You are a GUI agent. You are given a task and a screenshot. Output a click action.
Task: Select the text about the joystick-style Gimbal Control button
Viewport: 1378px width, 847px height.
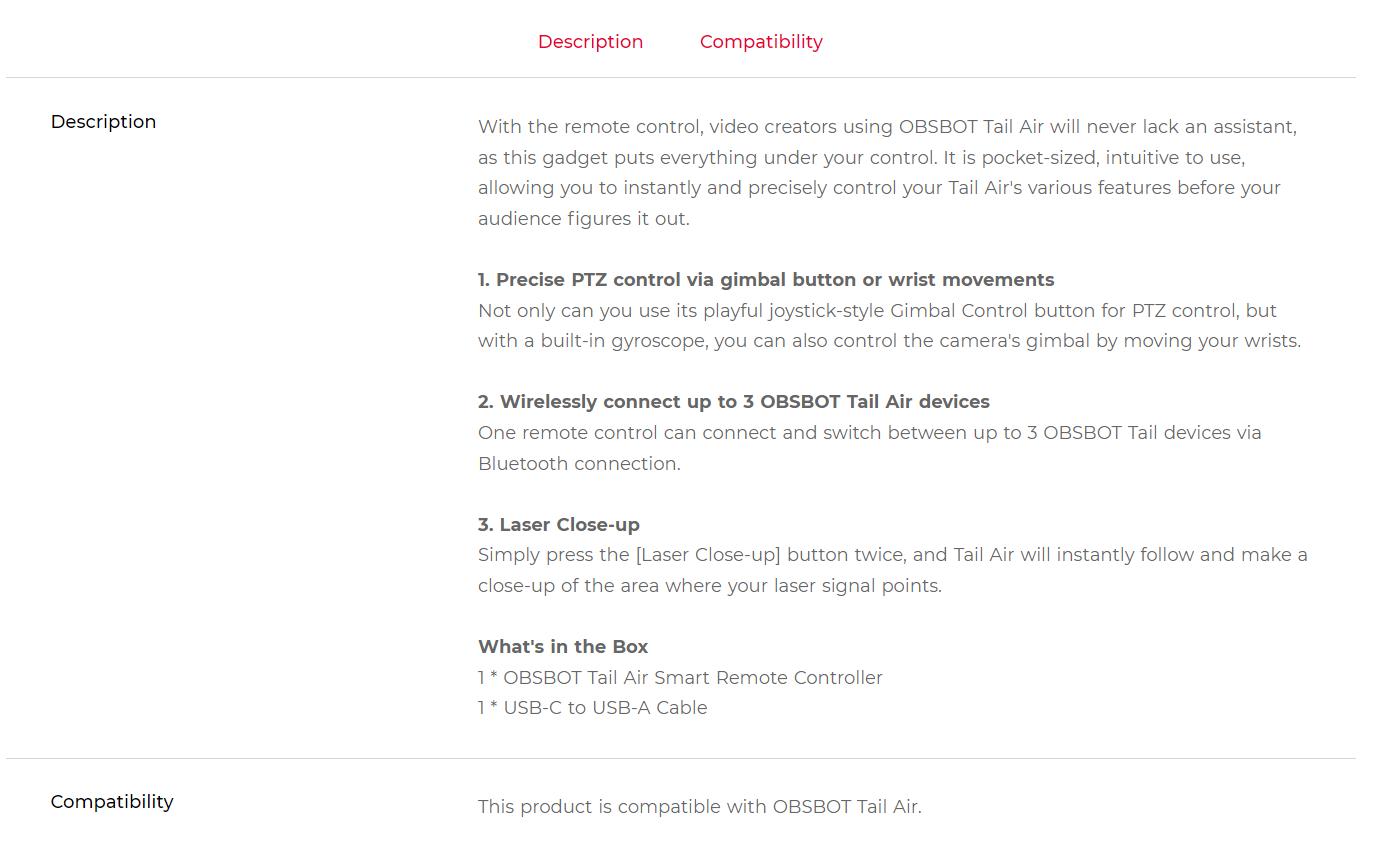coord(876,310)
